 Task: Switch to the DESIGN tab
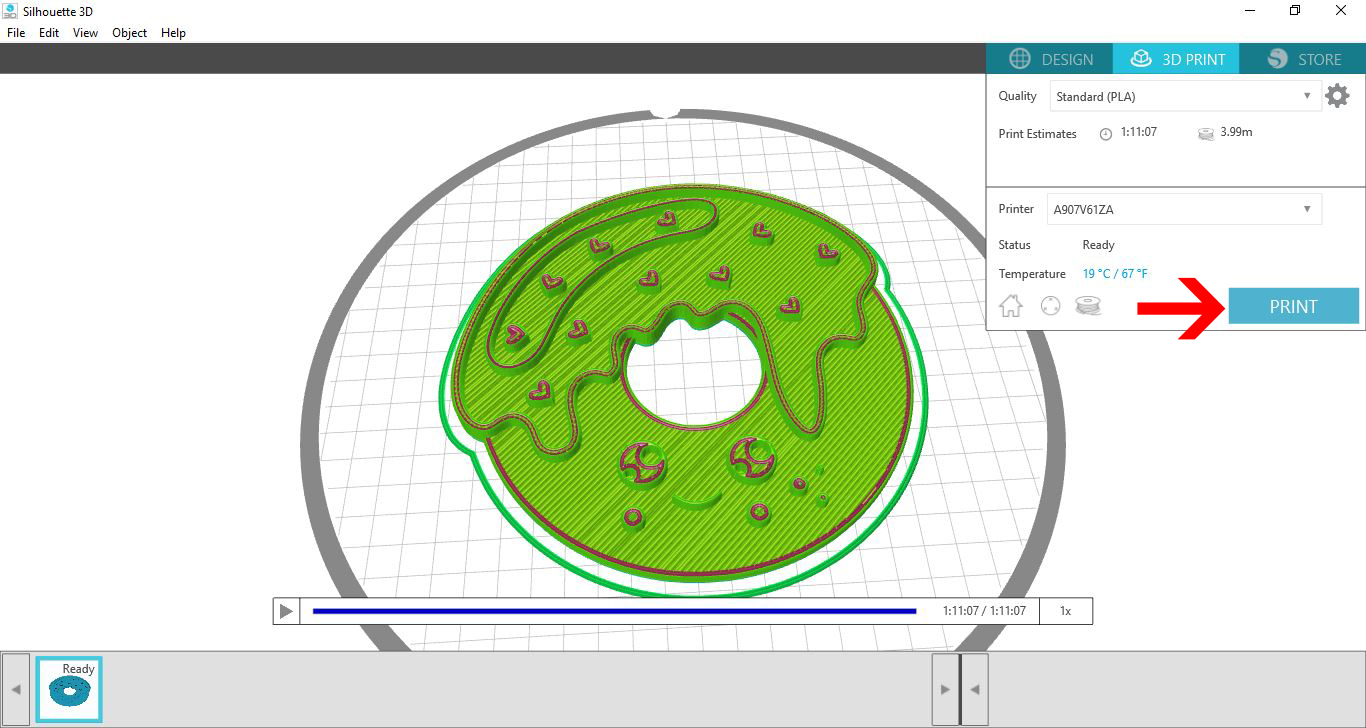[1050, 59]
